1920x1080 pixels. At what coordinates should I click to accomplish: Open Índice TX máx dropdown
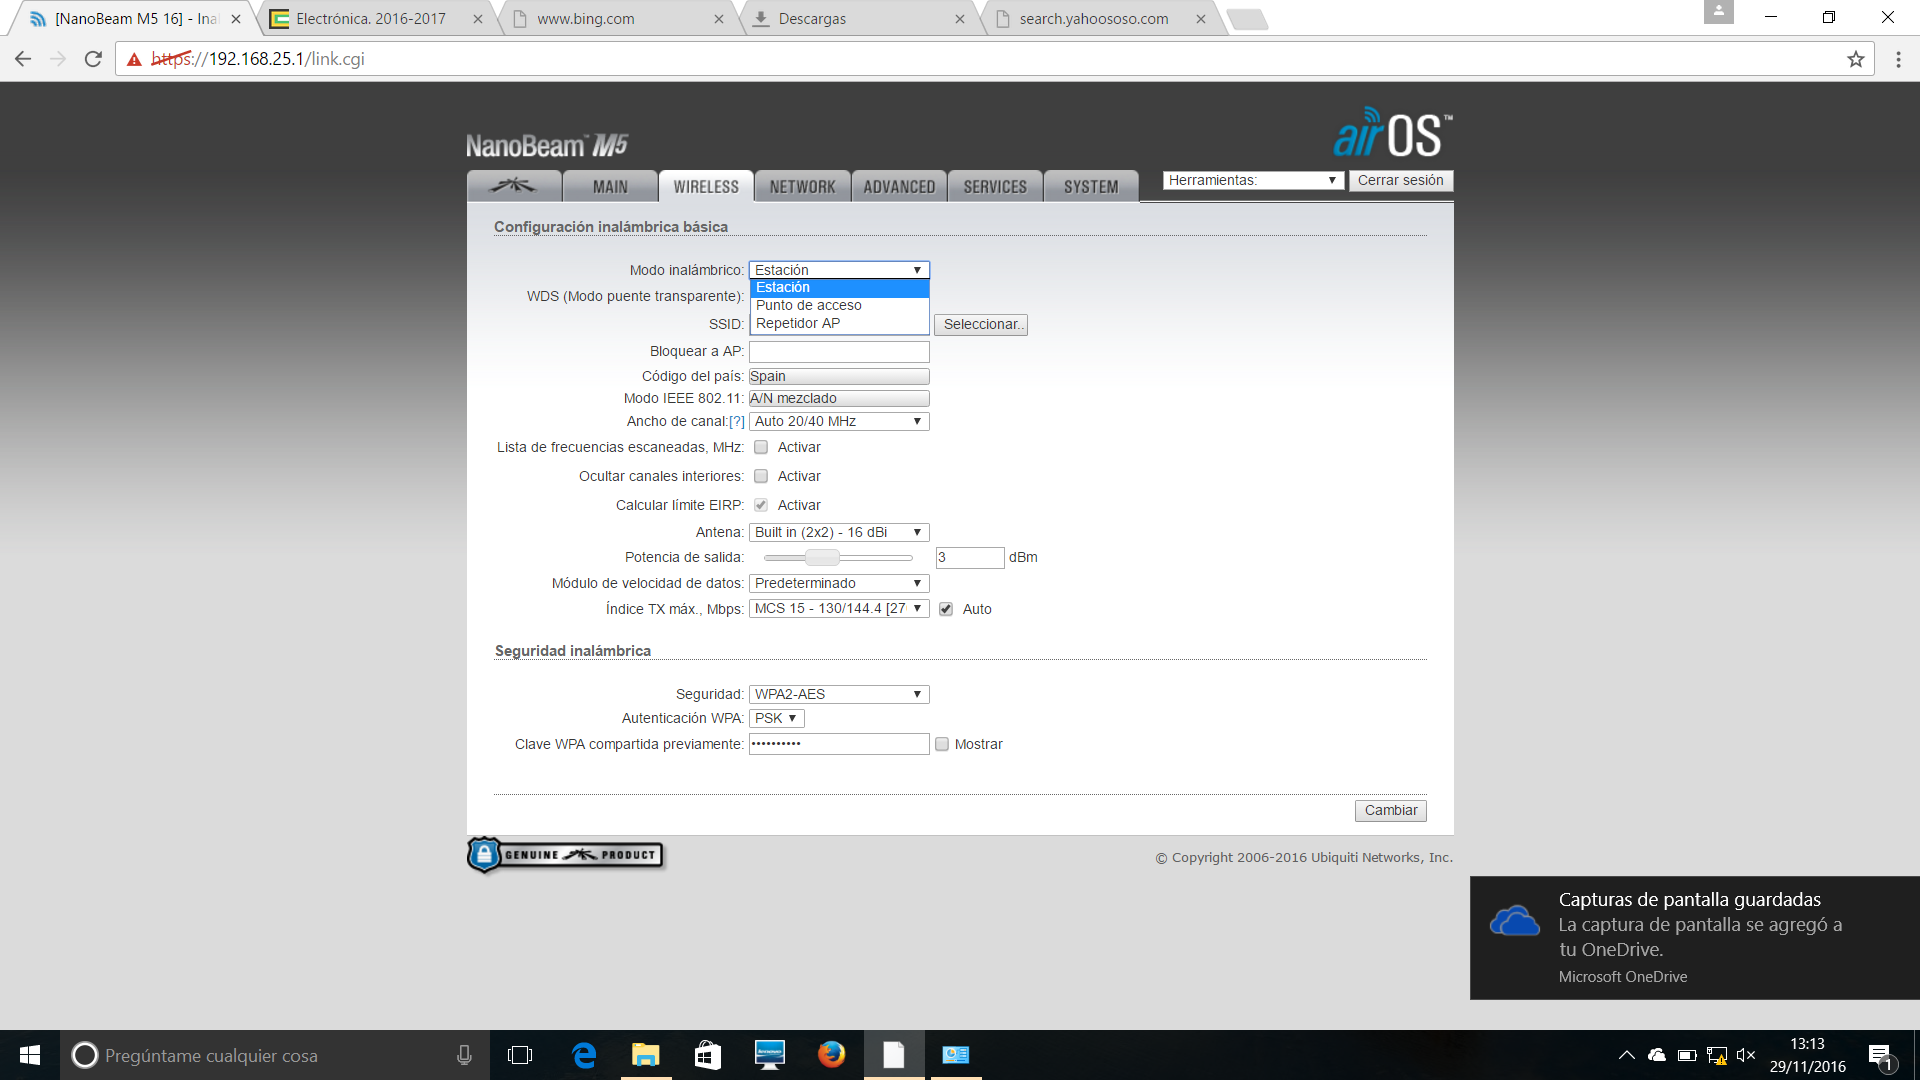click(839, 608)
